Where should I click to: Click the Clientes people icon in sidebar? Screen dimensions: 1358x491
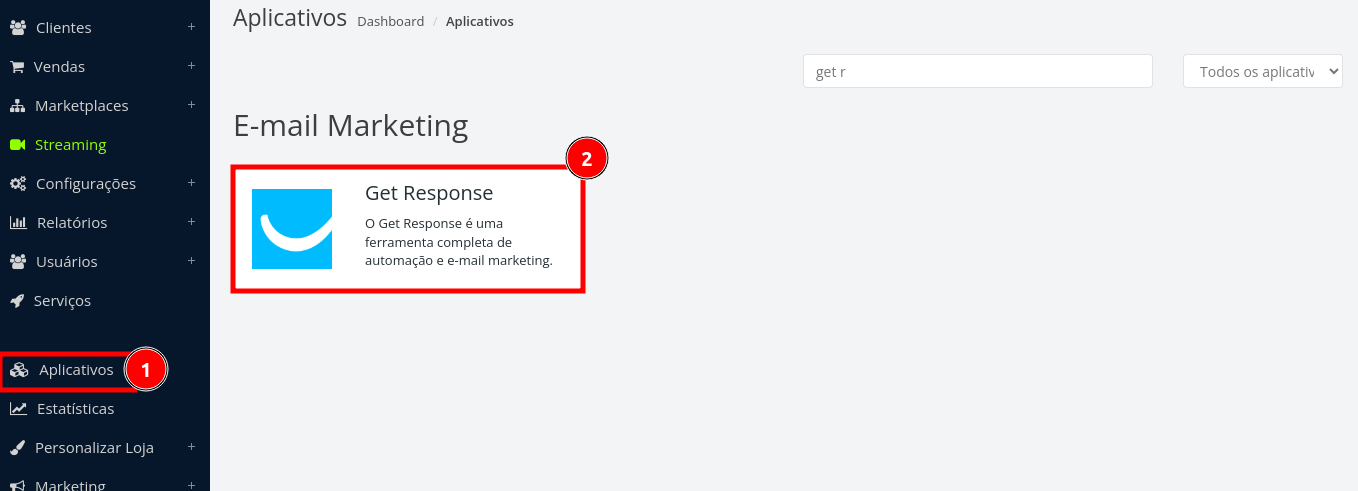point(17,28)
